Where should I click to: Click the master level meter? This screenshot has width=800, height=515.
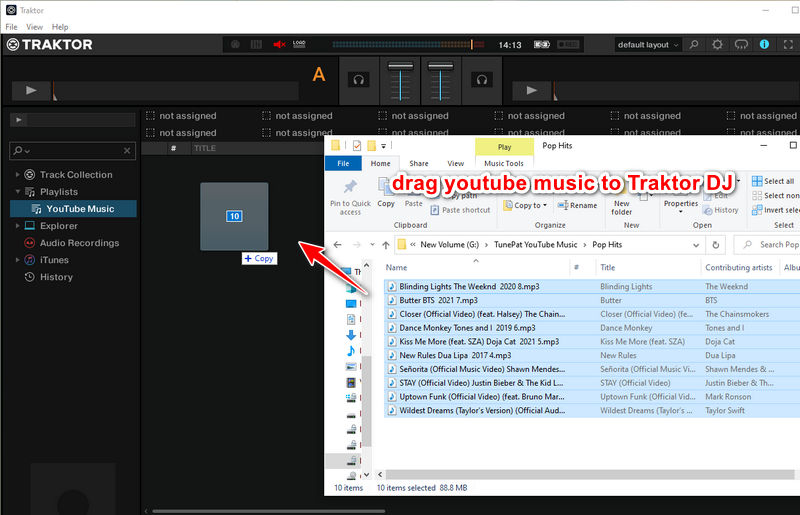point(408,44)
